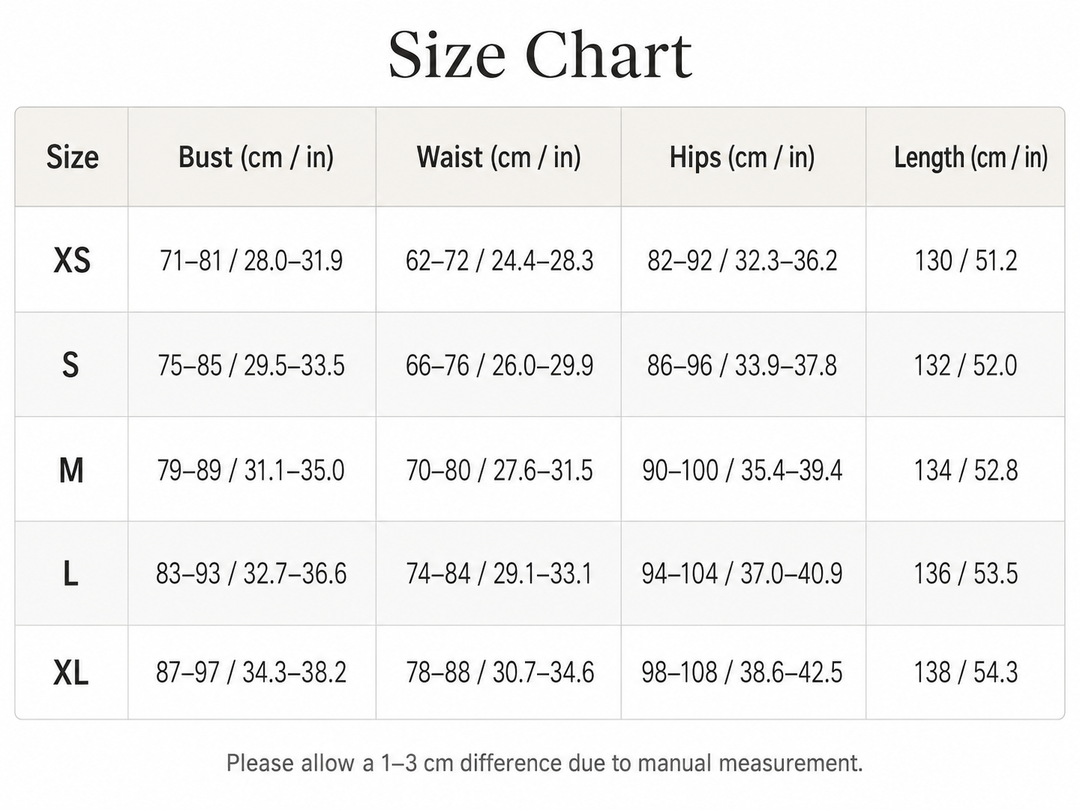Image resolution: width=1080 pixels, height=810 pixels.
Task: Click XS bust value 71–81 / 28.0–31.9
Action: (x=251, y=261)
